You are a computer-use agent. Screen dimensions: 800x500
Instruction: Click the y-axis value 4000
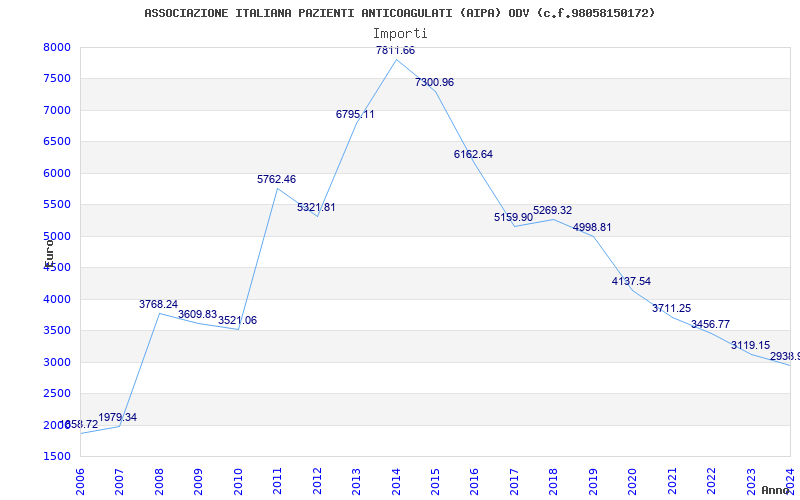(x=57, y=299)
